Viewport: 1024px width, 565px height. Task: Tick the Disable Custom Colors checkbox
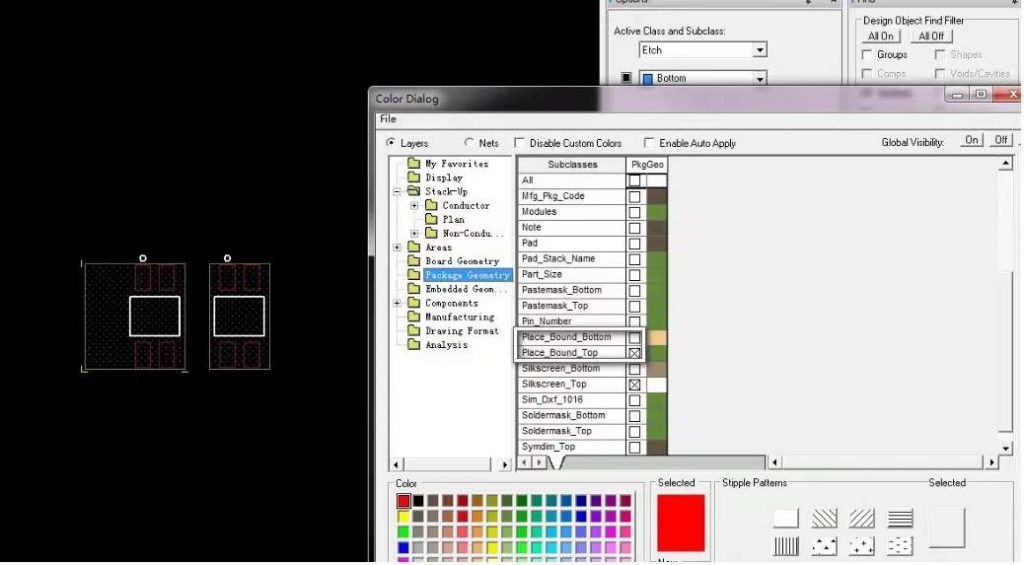(x=520, y=143)
